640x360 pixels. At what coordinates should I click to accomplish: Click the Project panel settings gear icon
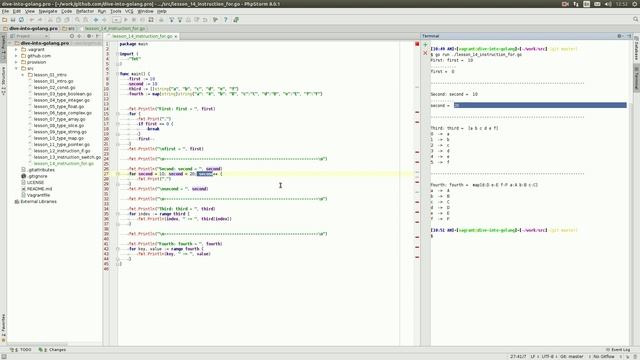tap(89, 36)
